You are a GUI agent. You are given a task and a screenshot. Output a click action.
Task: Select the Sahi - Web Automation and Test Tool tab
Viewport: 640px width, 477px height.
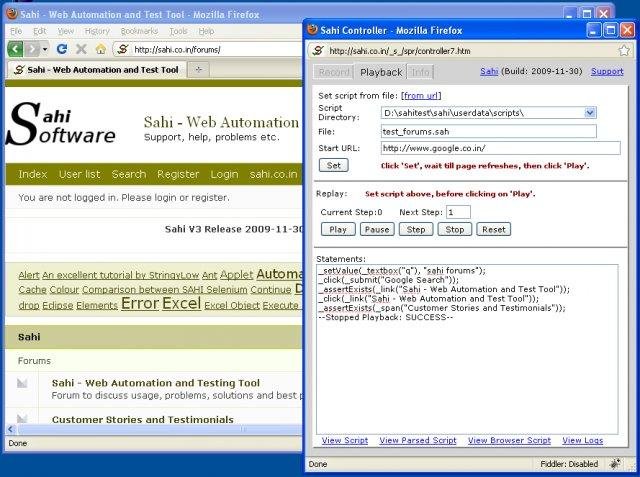click(97, 70)
